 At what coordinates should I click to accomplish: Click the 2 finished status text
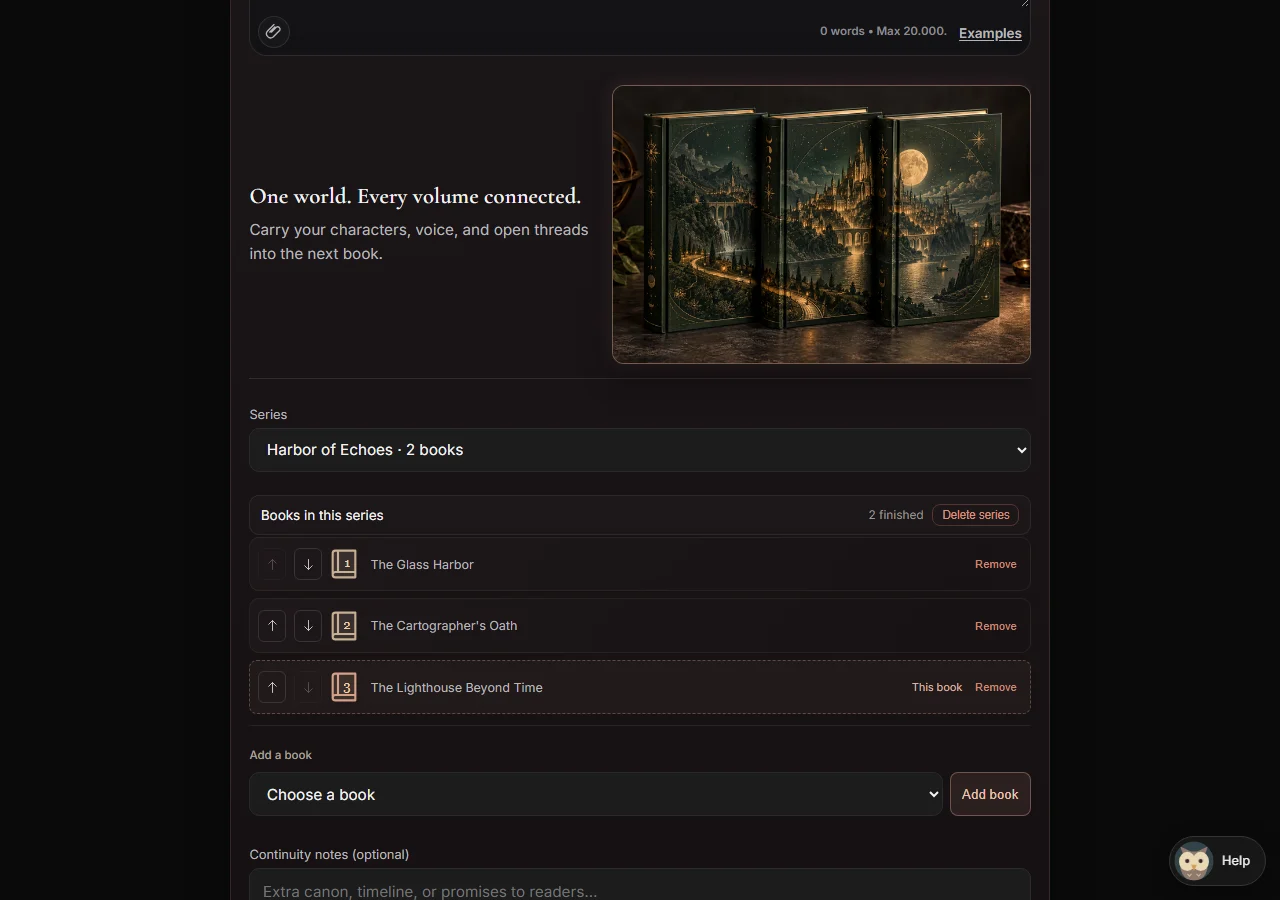pos(896,515)
